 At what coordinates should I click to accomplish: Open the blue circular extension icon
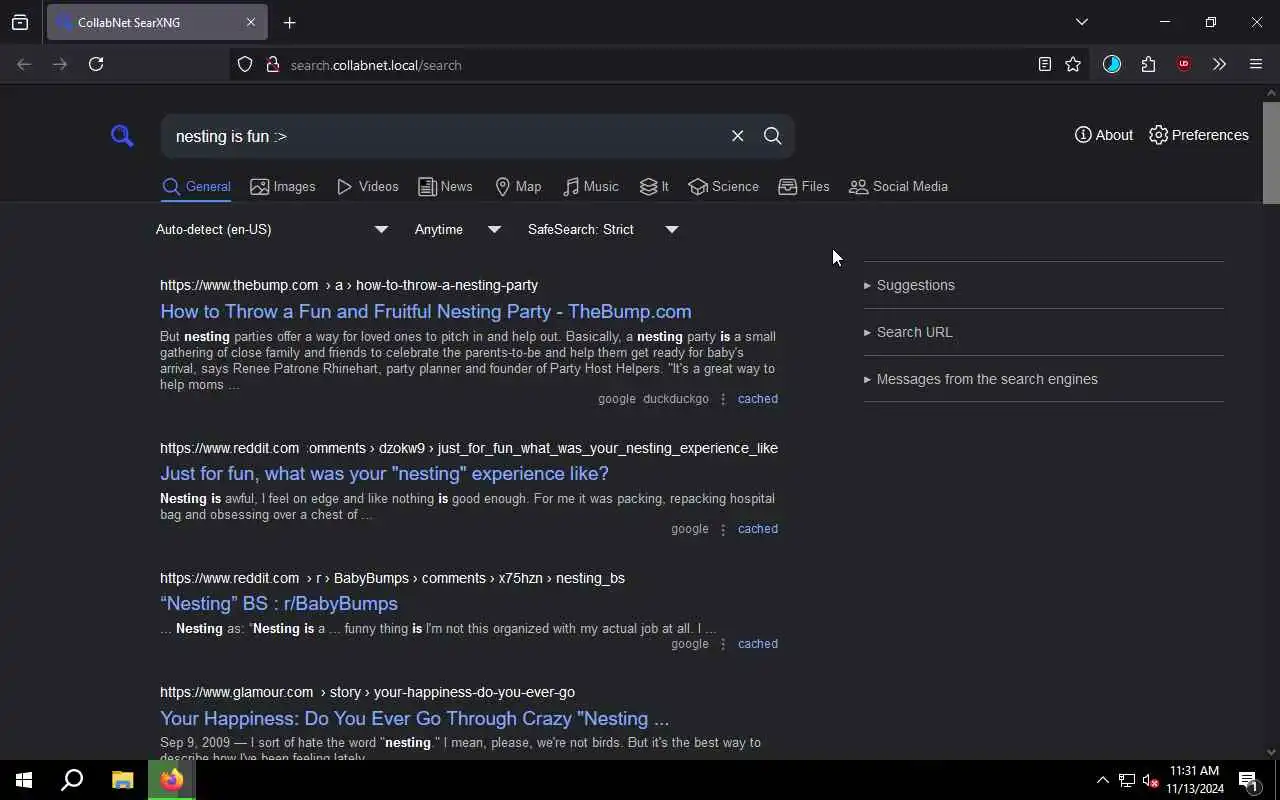coord(1112,64)
